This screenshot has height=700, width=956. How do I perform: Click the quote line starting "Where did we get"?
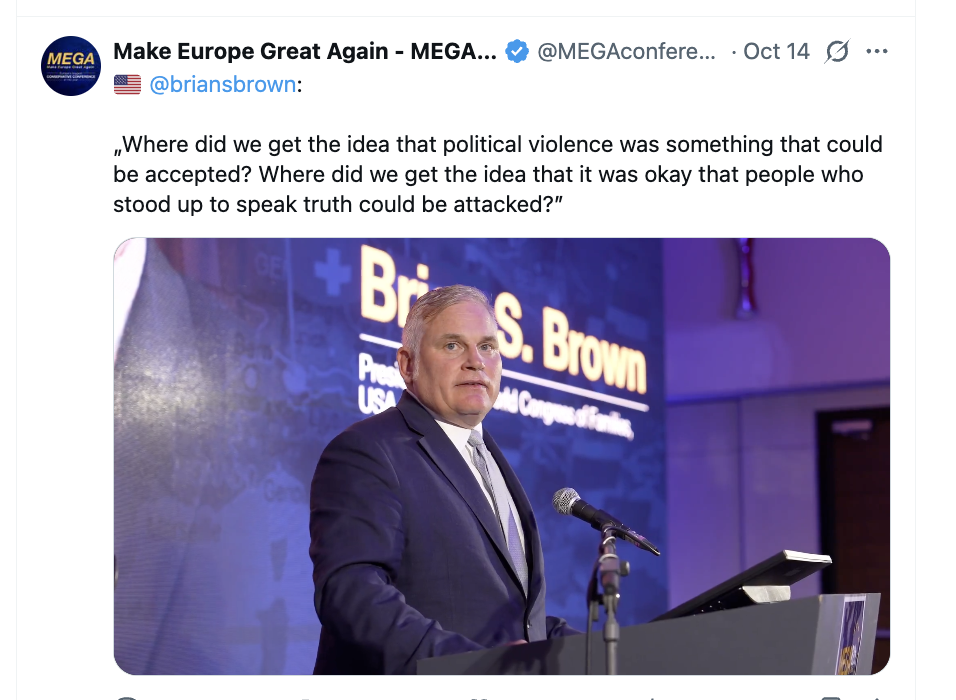tap(497, 145)
